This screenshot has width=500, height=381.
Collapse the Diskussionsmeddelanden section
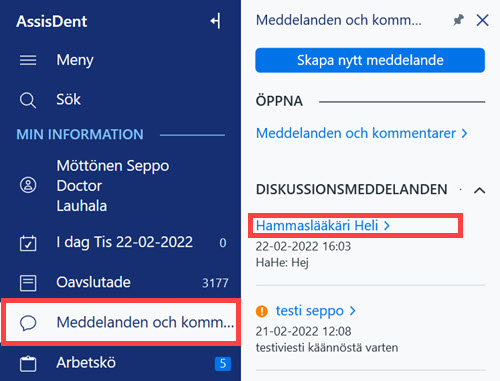pyautogui.click(x=479, y=190)
